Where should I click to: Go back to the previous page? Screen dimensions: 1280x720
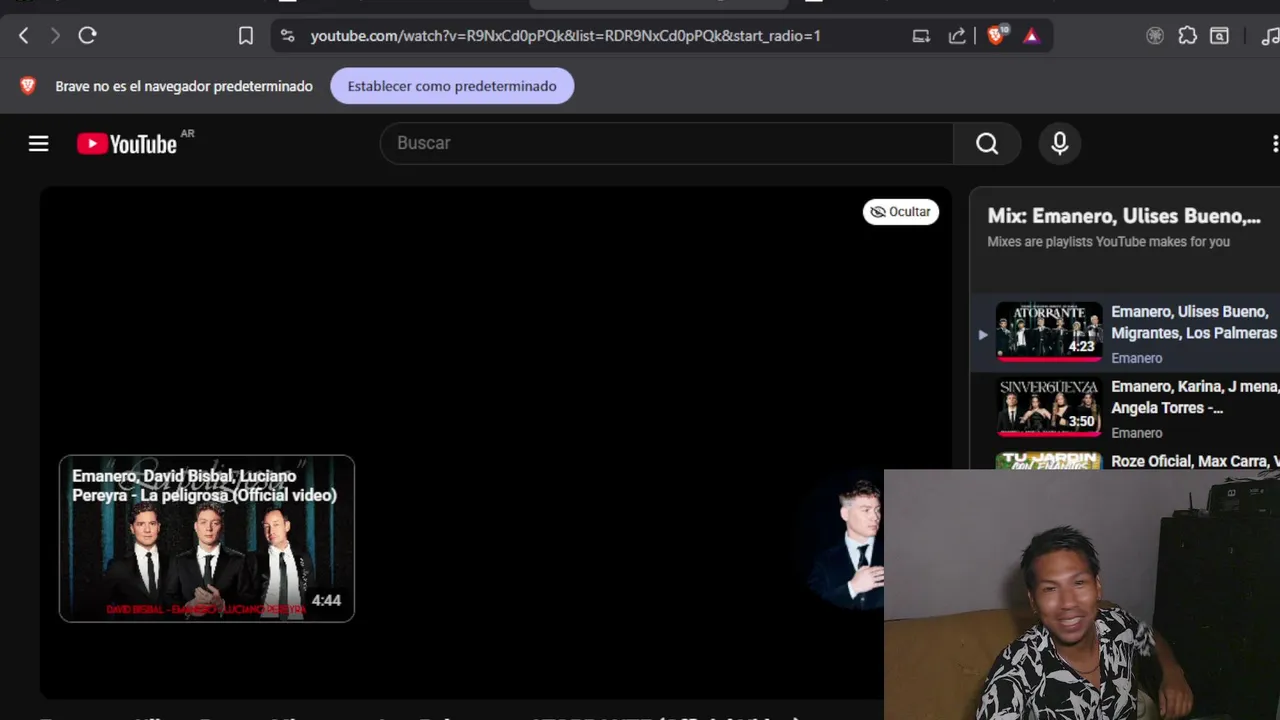pyautogui.click(x=24, y=36)
